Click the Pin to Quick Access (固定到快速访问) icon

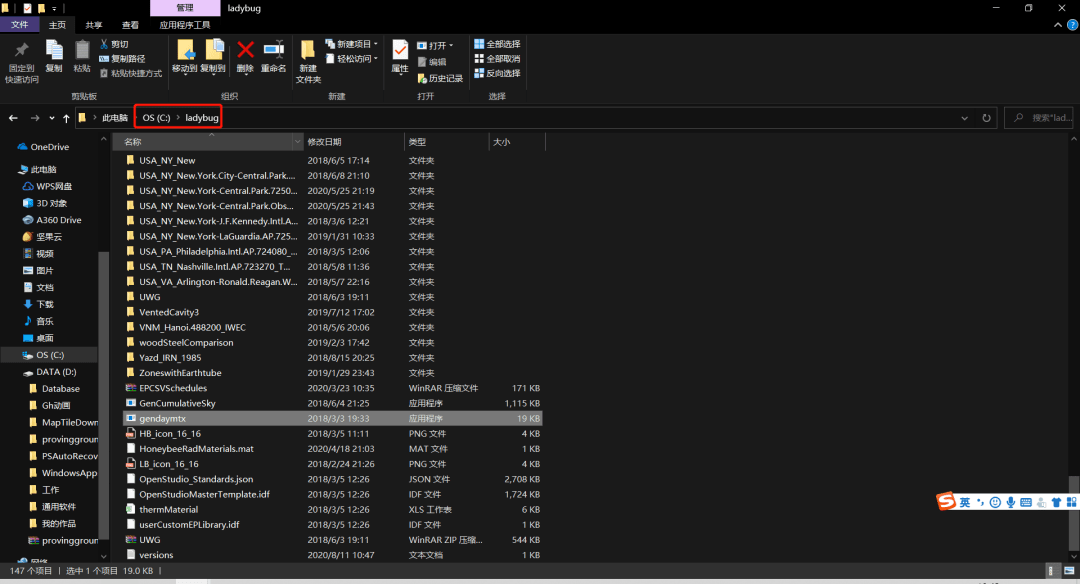click(x=21, y=50)
